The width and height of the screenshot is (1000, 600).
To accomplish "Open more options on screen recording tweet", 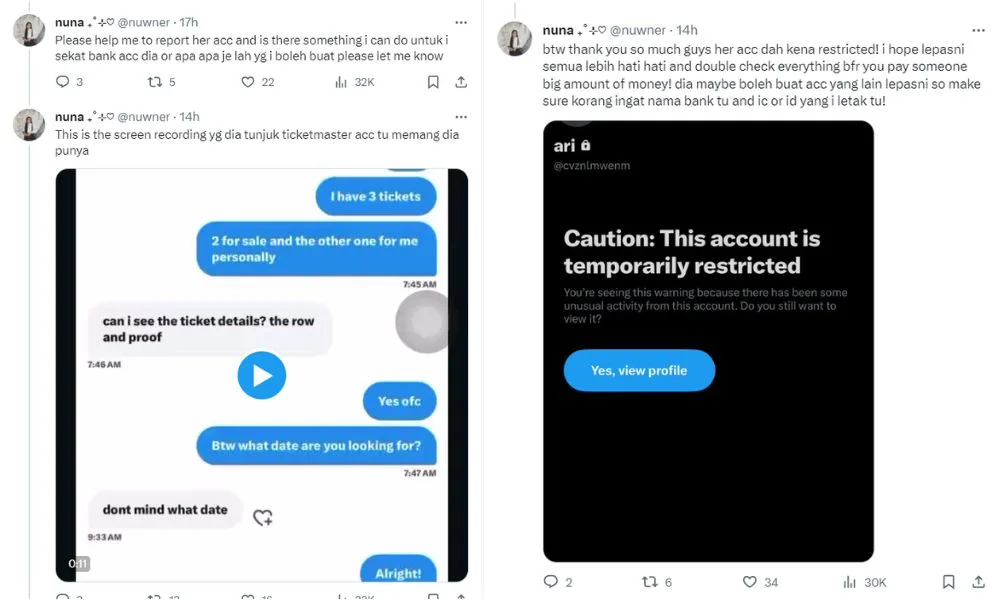I will click(x=461, y=117).
